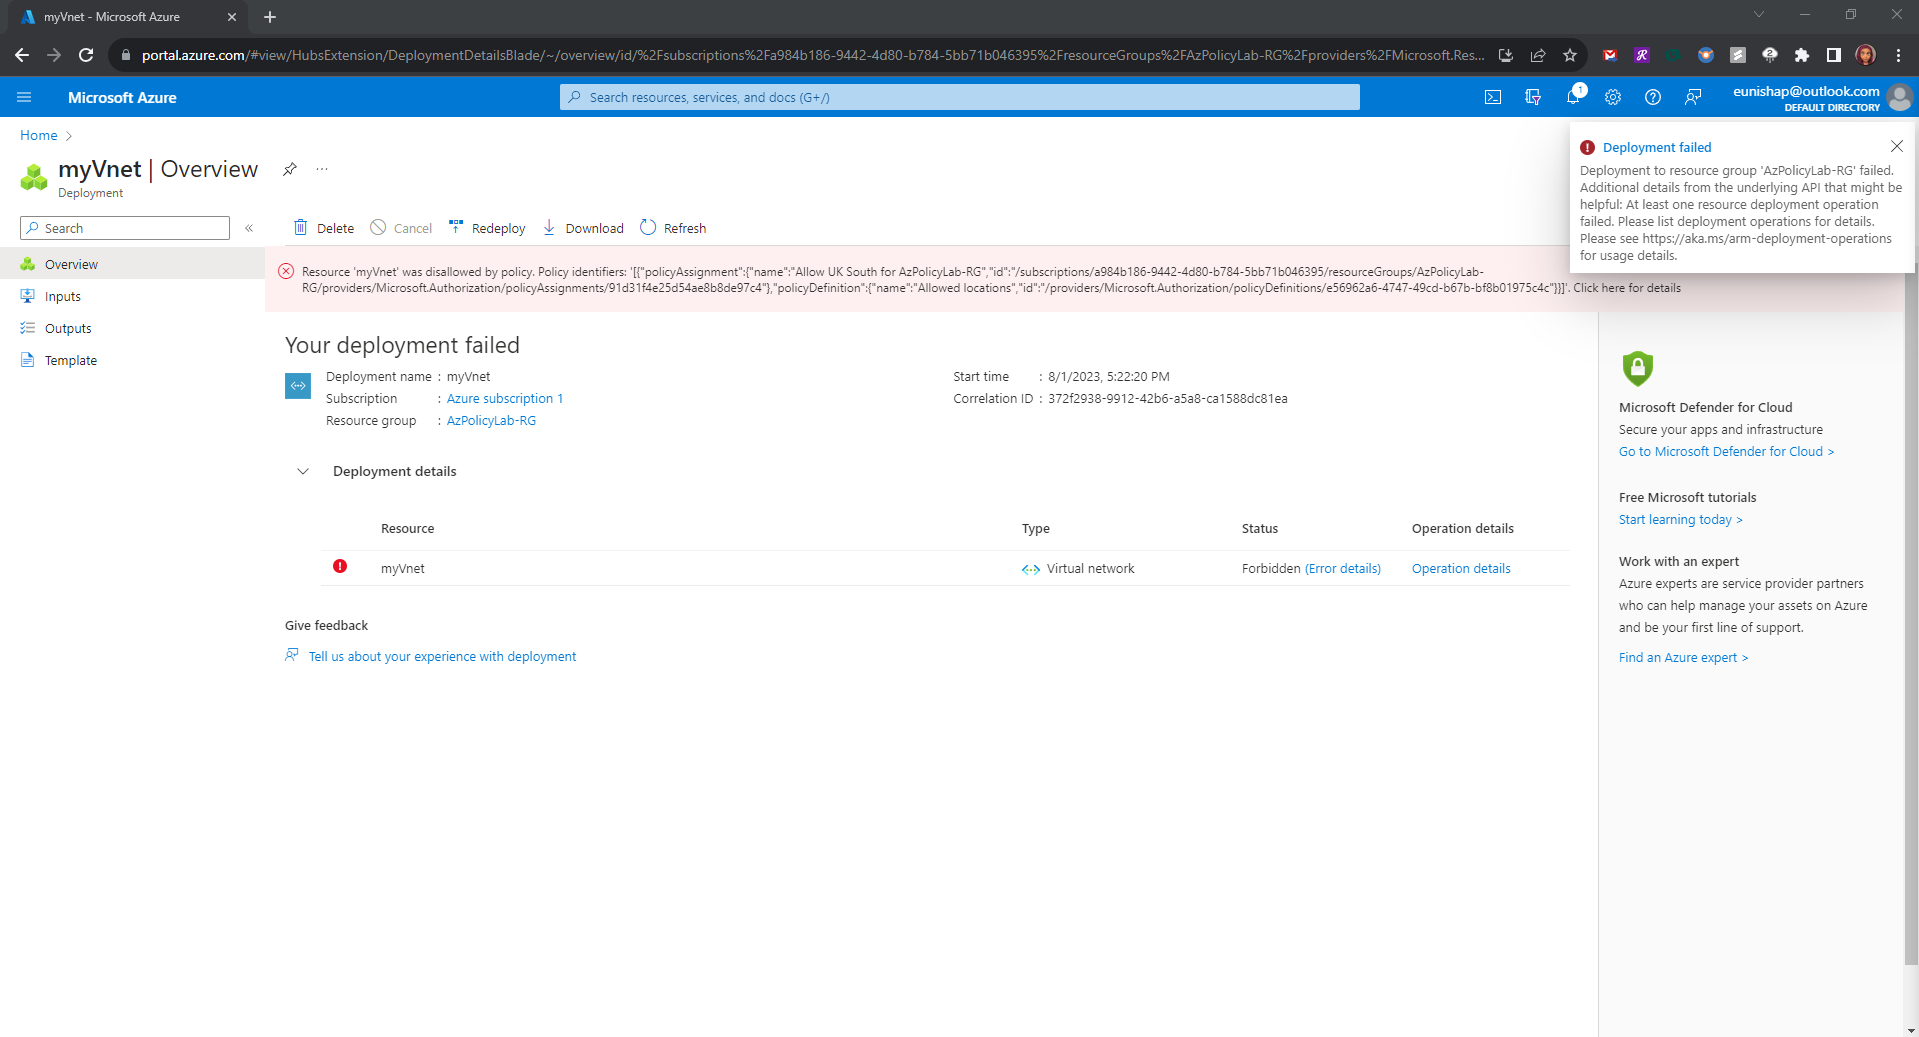The width and height of the screenshot is (1919, 1037).
Task: Click the Refresh toolbar button
Action: pyautogui.click(x=673, y=228)
